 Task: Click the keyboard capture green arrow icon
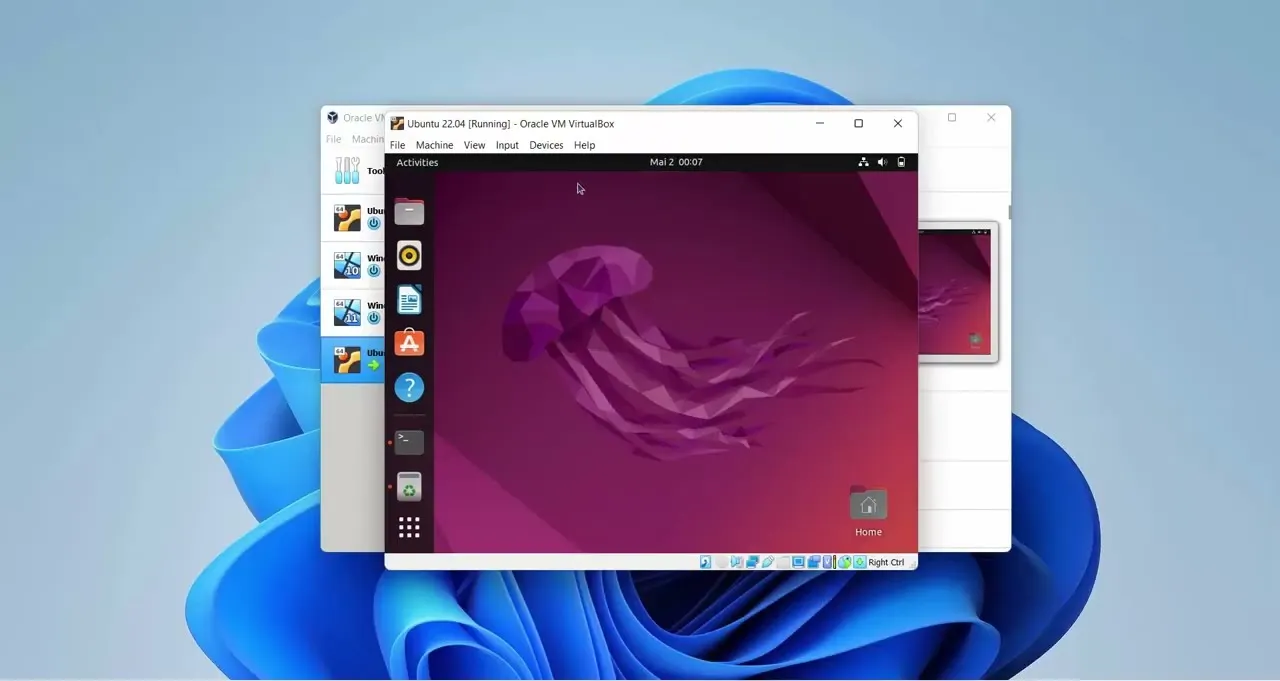pyautogui.click(x=860, y=562)
